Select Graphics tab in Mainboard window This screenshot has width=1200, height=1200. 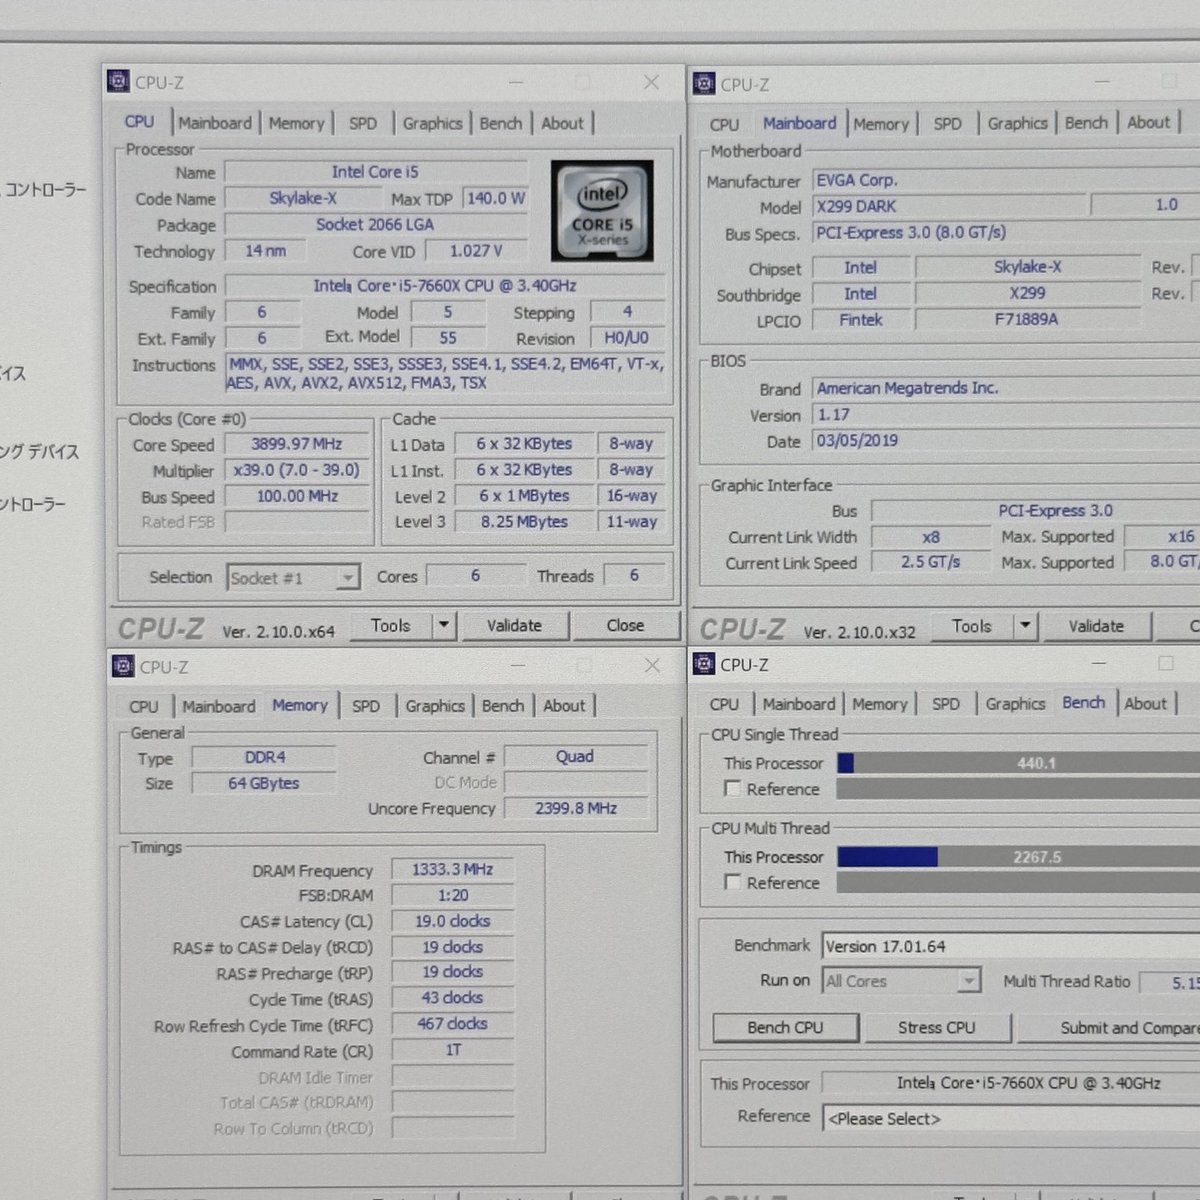(x=1017, y=123)
